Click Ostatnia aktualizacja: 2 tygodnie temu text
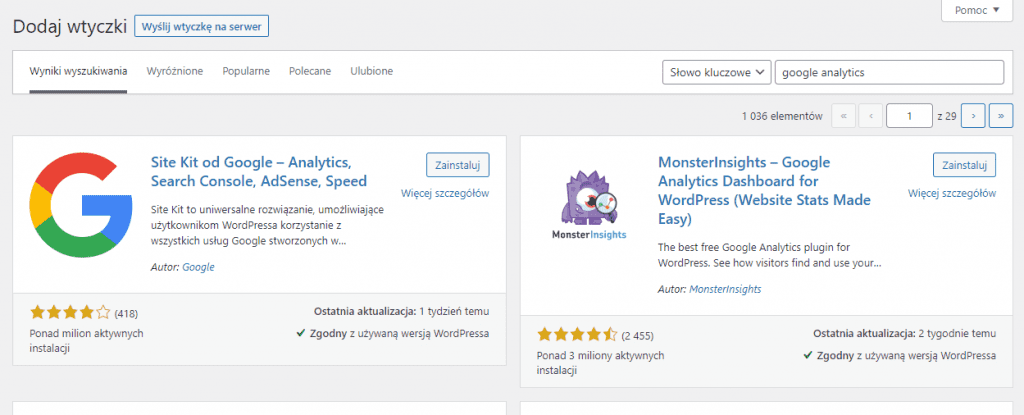The height and width of the screenshot is (415, 1024). click(x=904, y=334)
